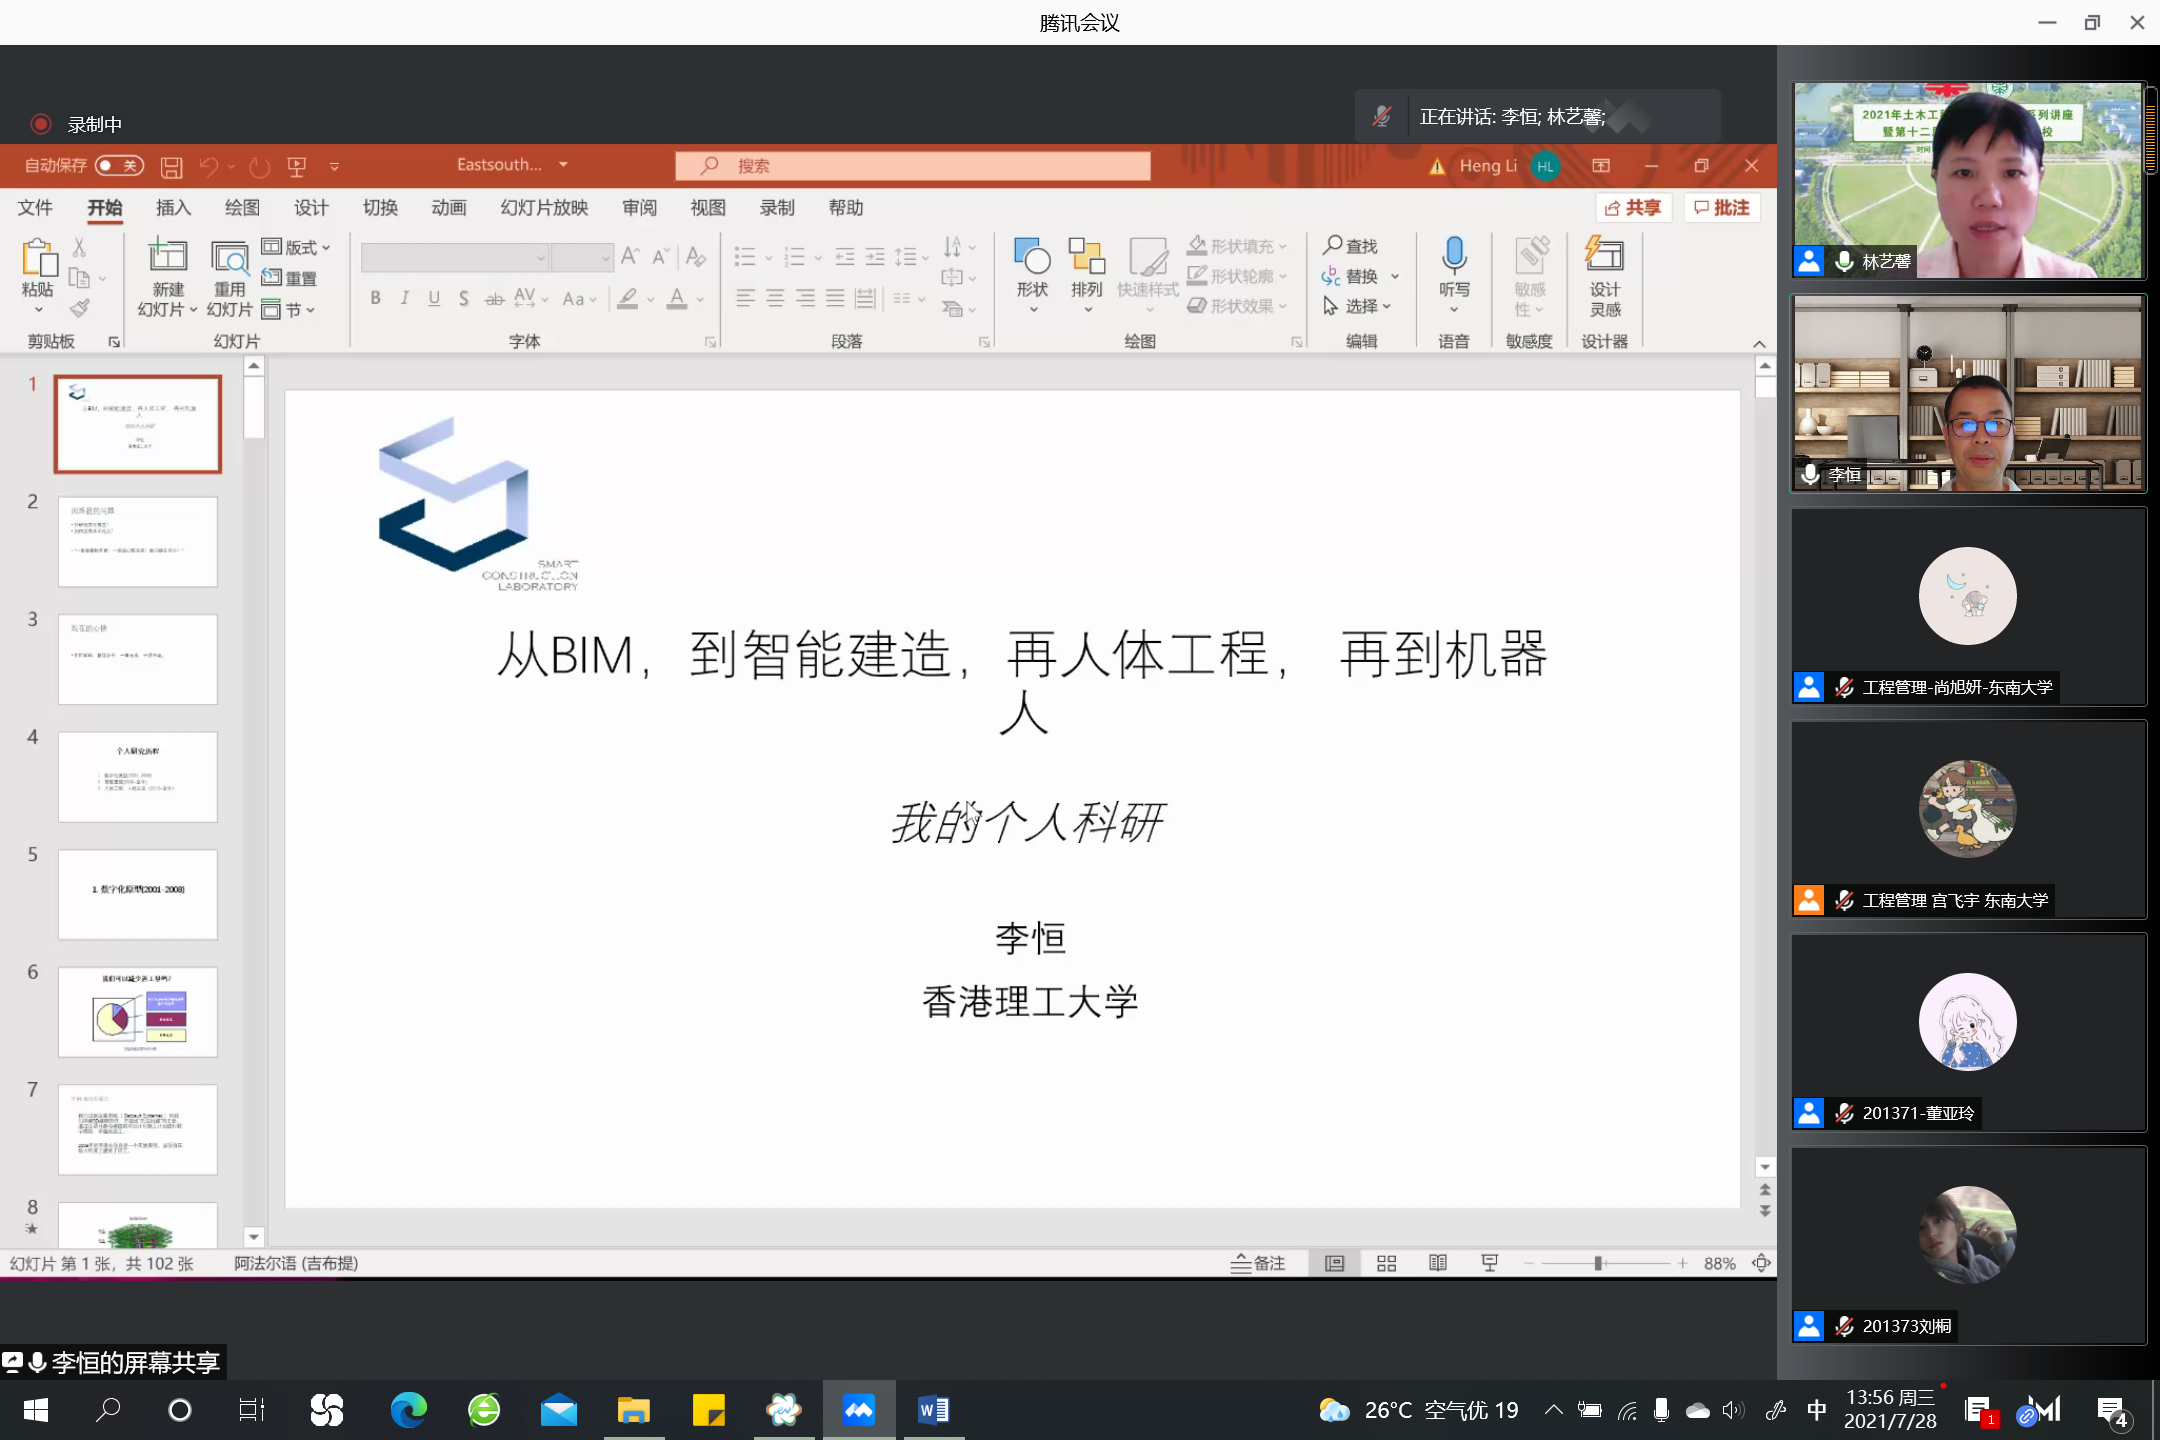Open reading view in status bar

[x=1438, y=1263]
